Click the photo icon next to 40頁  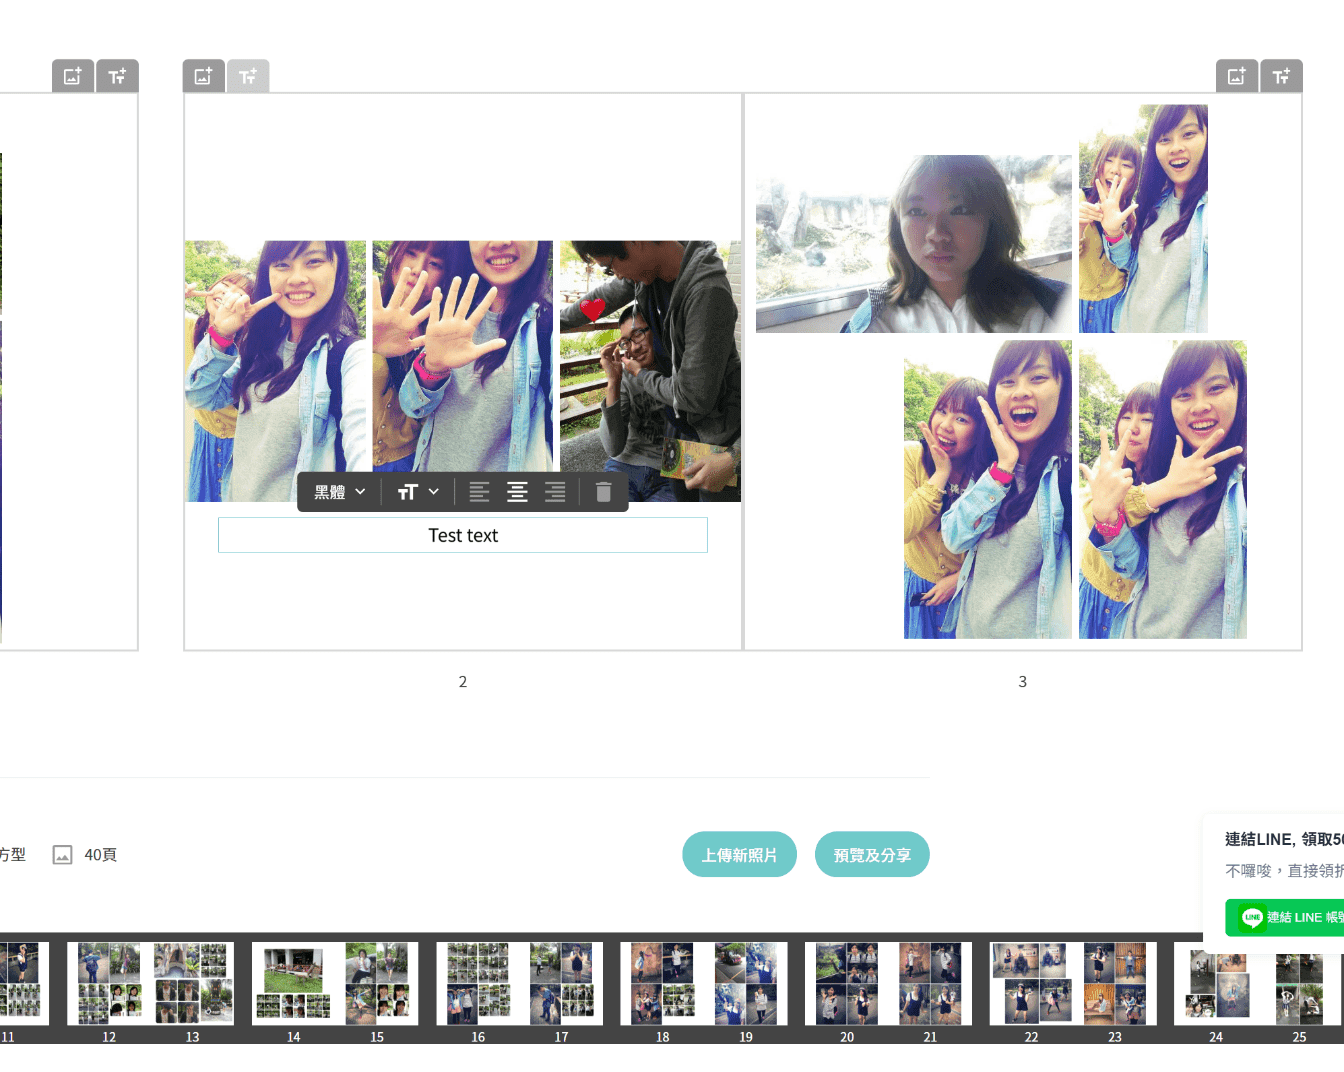pos(63,854)
